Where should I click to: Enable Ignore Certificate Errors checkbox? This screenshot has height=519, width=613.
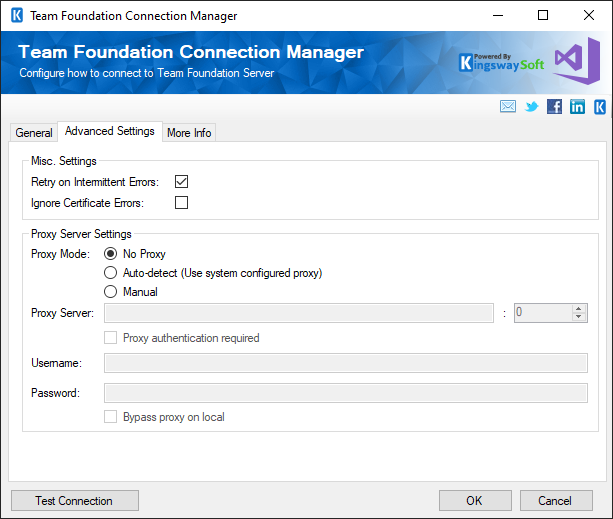point(181,202)
